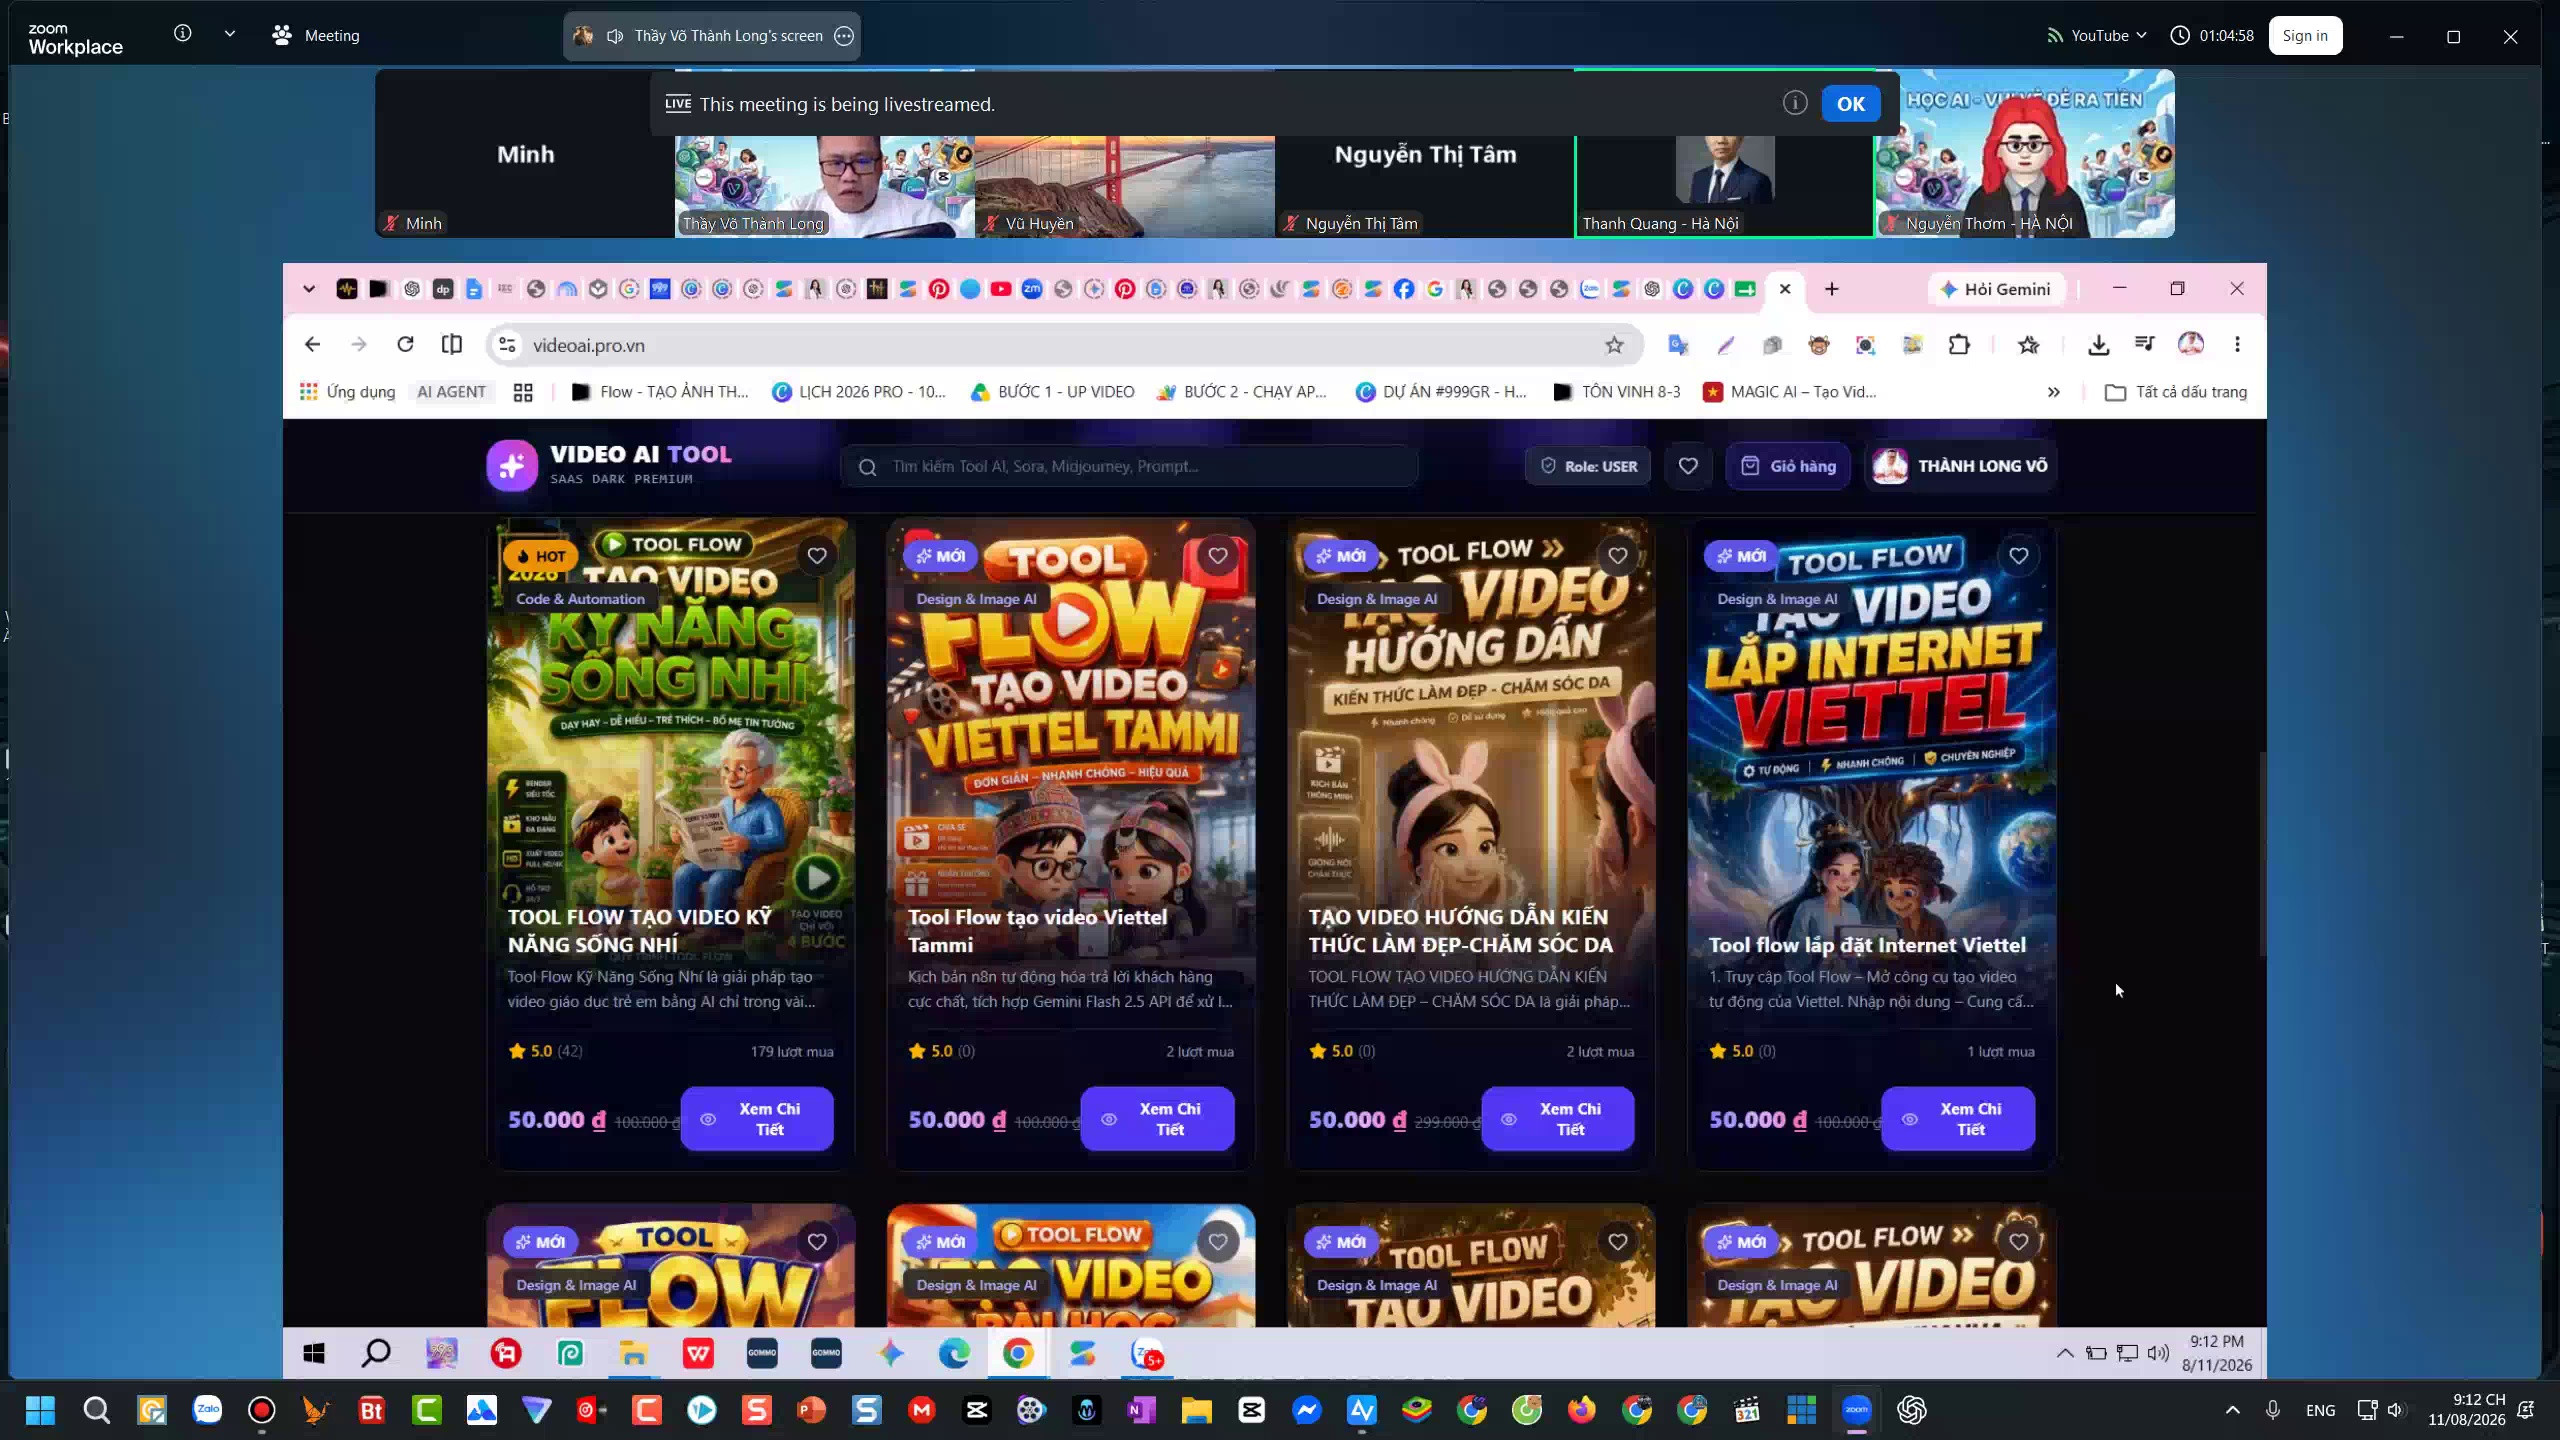Viewport: 2560px width, 1440px height.
Task: Click the wishlist heart icon in site header
Action: (x=1688, y=466)
